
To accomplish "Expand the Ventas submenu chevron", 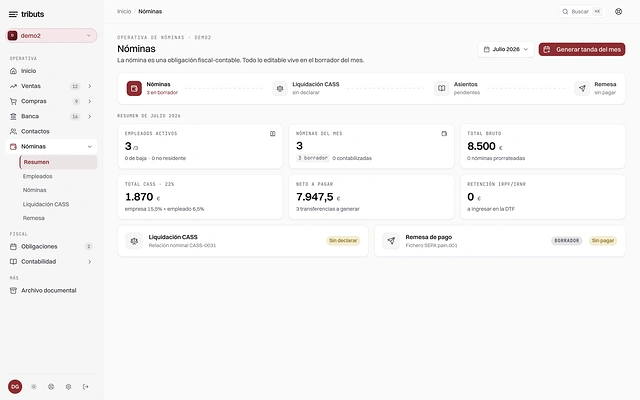I will (x=89, y=86).
